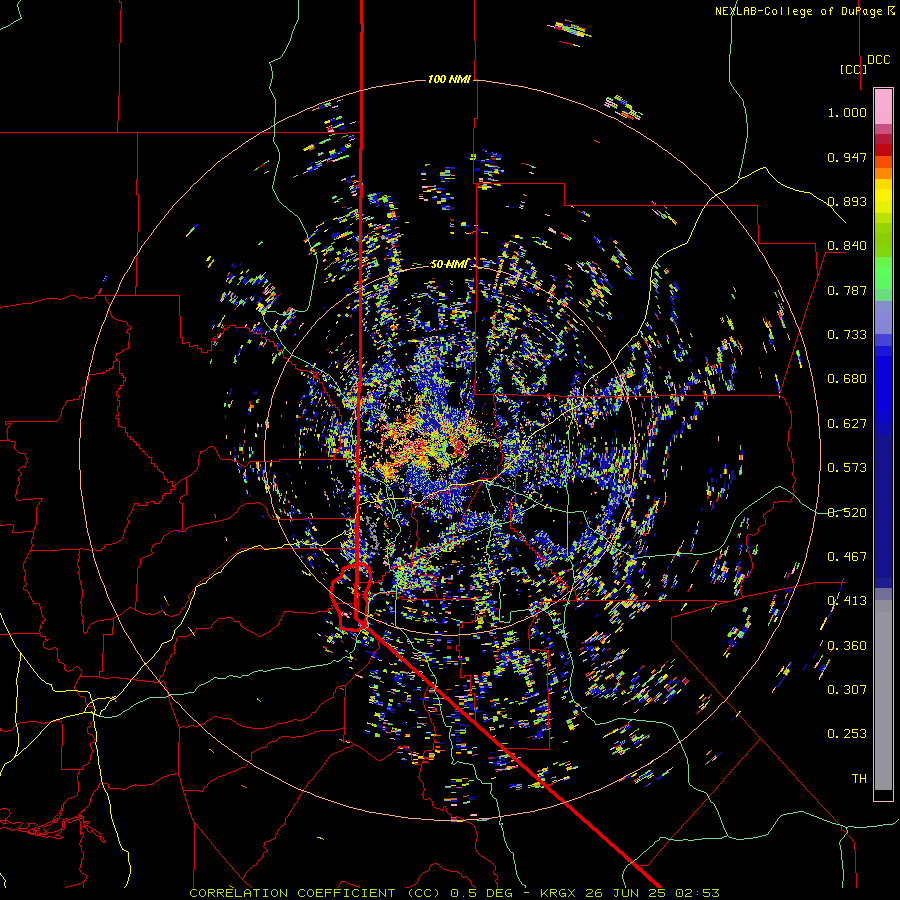Click the 0.787 value on color scale
The image size is (900, 900).
847,290
